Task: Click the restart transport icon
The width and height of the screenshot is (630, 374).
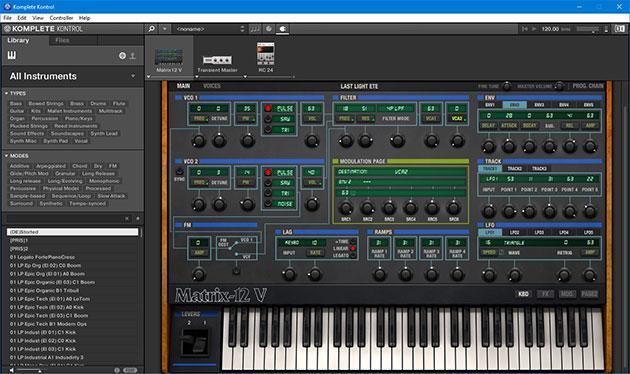Action: click(x=525, y=29)
